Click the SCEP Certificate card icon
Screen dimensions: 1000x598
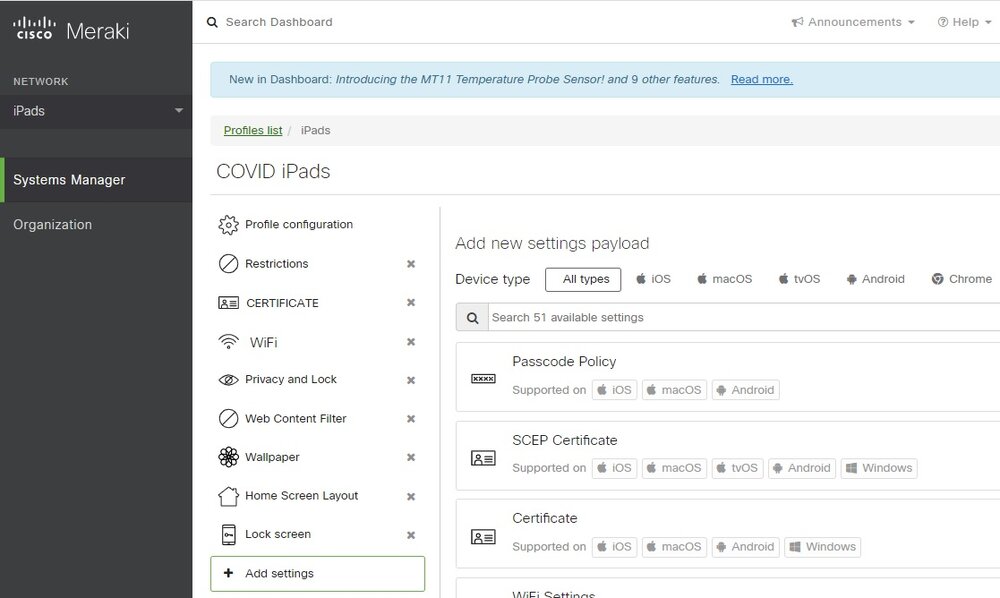(483, 458)
